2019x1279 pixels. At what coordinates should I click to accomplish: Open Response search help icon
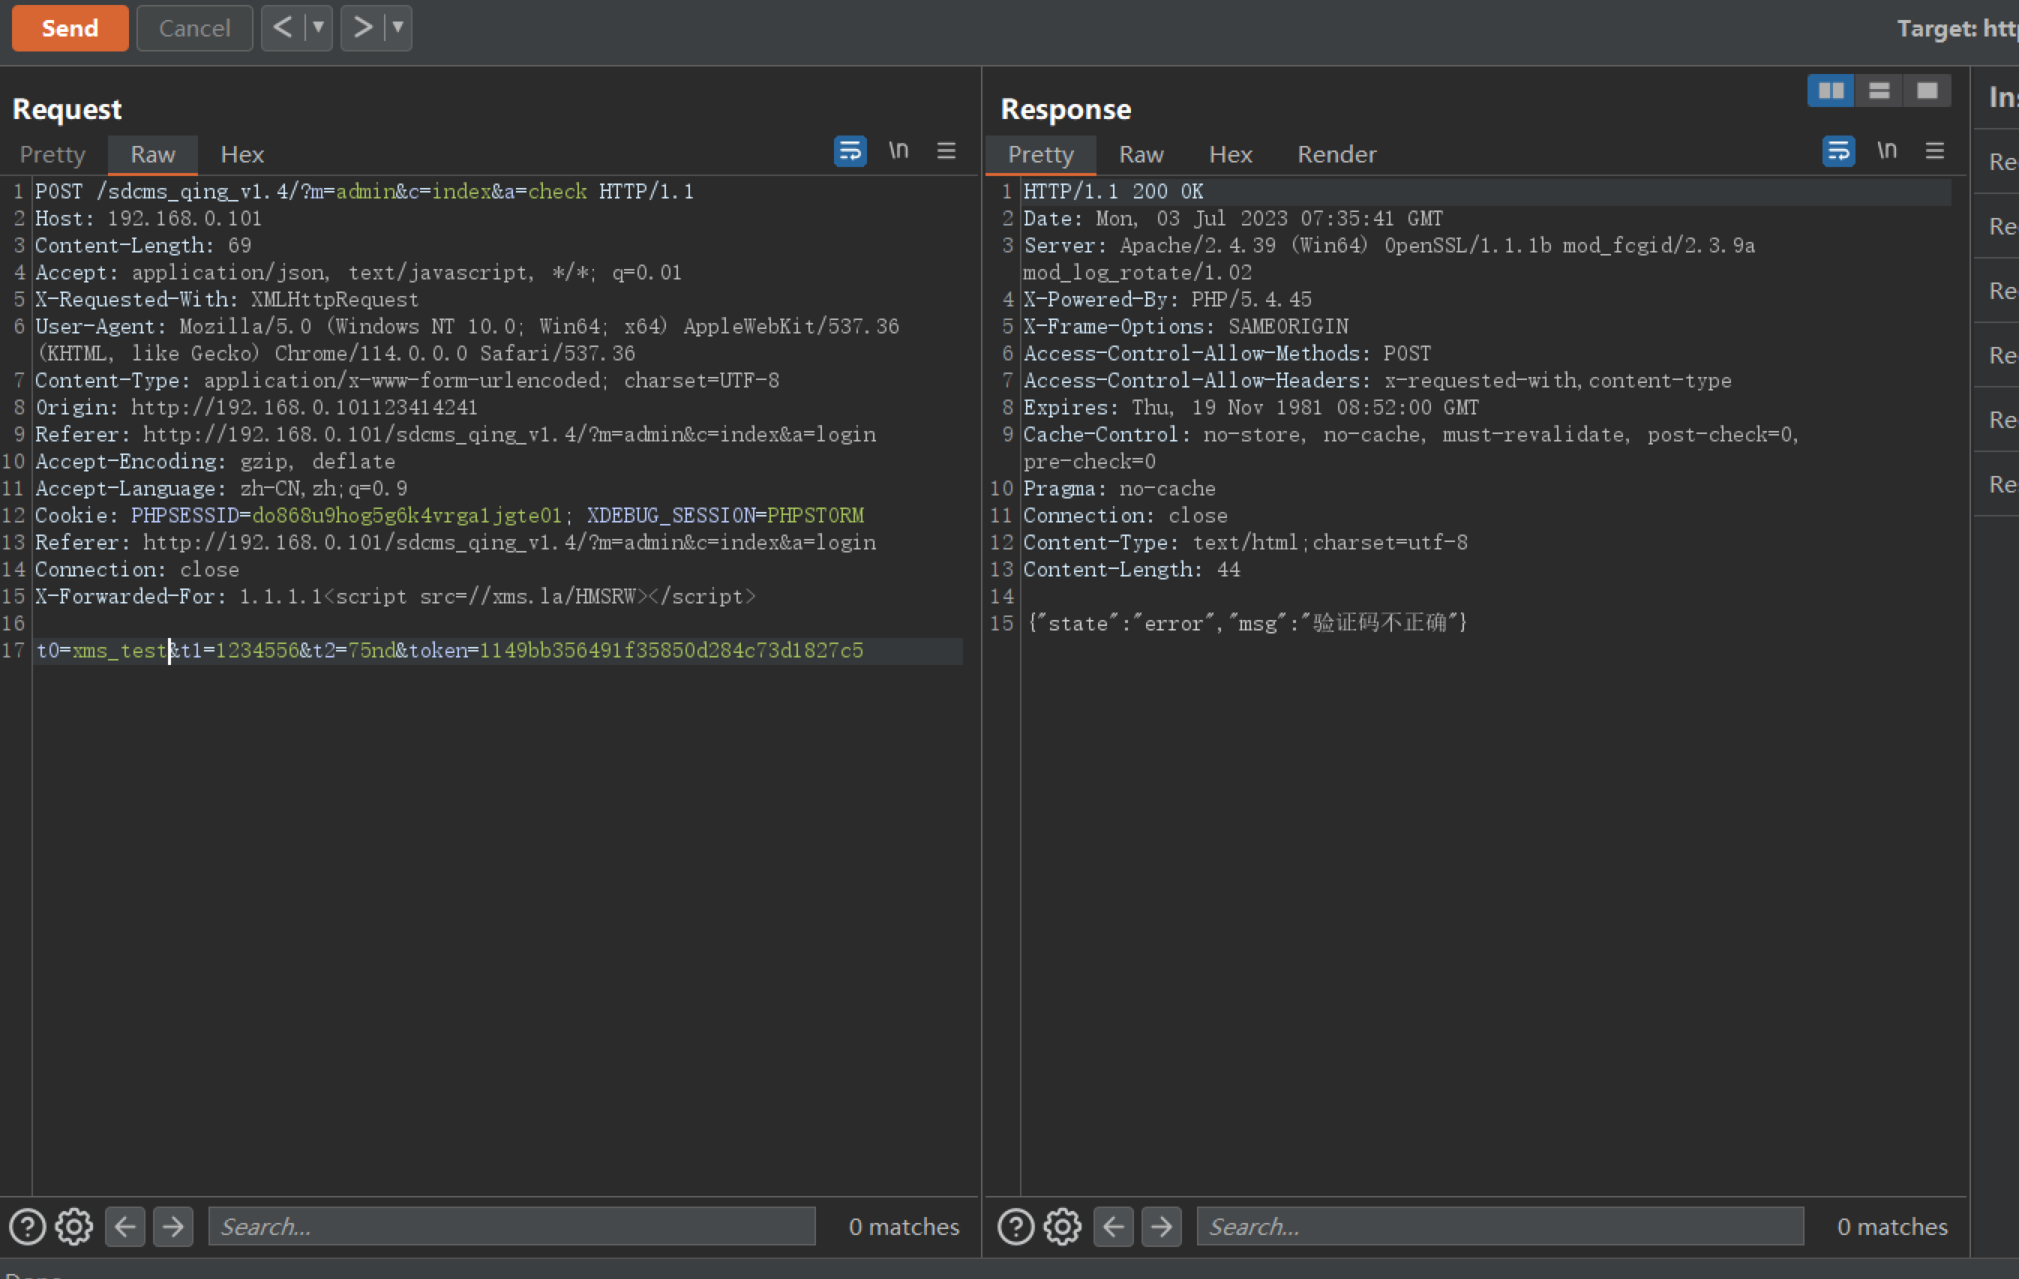tap(1016, 1226)
